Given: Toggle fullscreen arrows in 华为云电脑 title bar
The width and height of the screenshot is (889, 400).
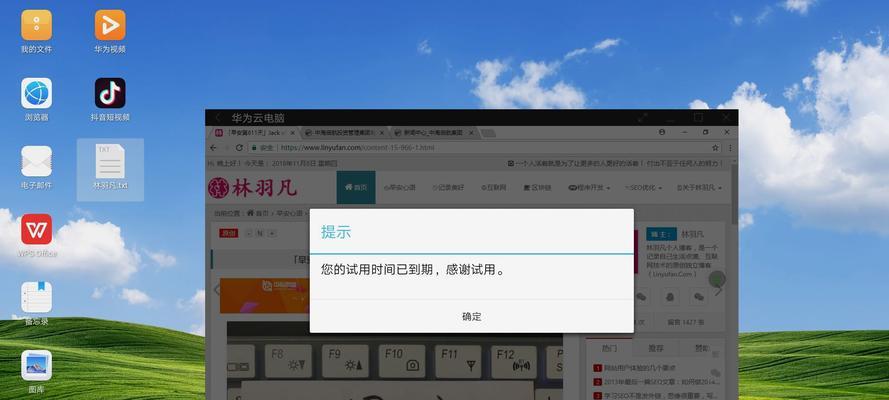Looking at the screenshot, I should [x=642, y=117].
